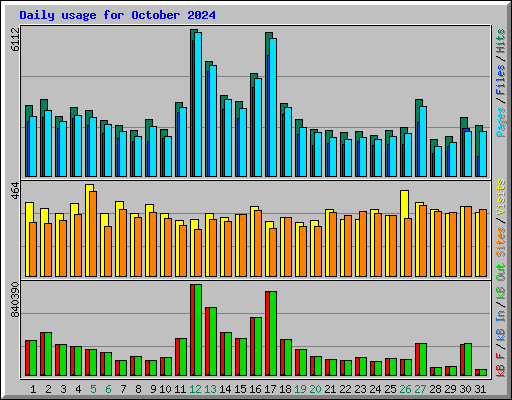Click the 'kB Out' legend label
The image size is (512, 400).
[x=501, y=281]
